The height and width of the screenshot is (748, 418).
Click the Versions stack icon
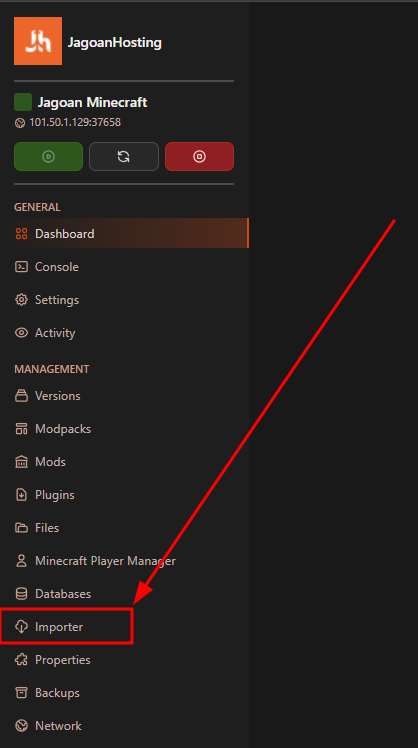[21, 396]
